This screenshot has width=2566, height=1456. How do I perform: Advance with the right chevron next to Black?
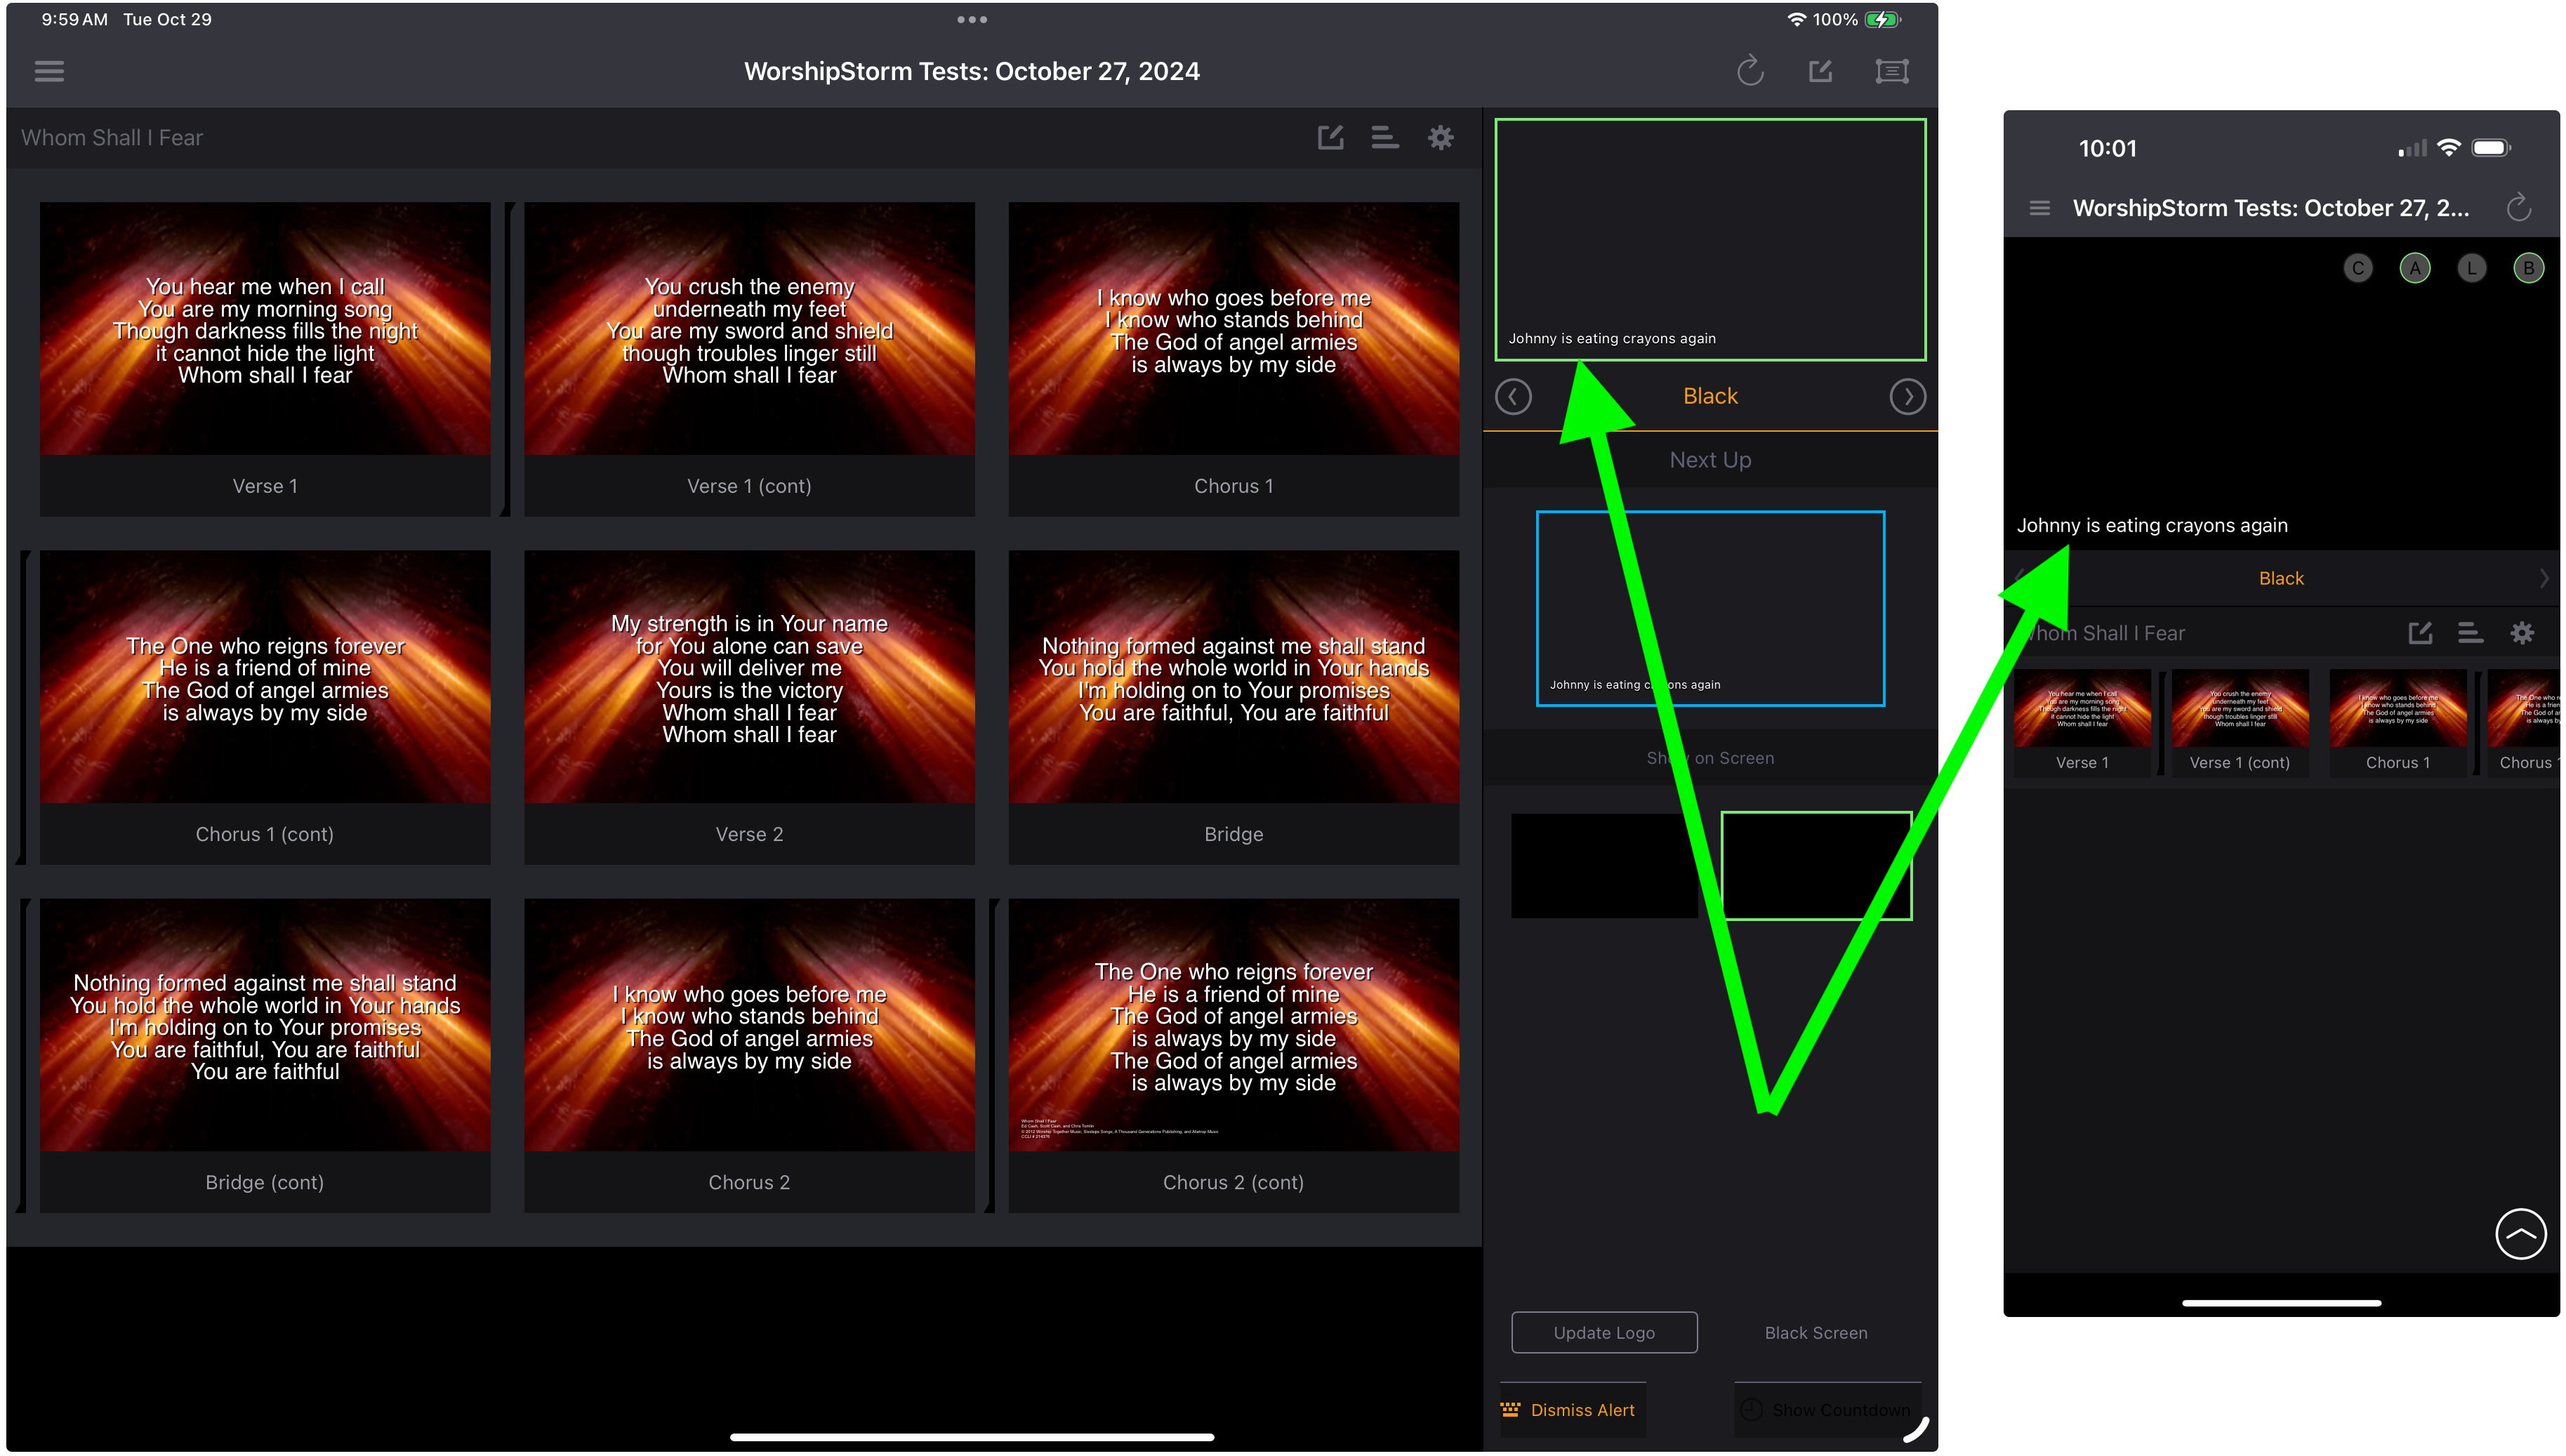click(x=1907, y=397)
